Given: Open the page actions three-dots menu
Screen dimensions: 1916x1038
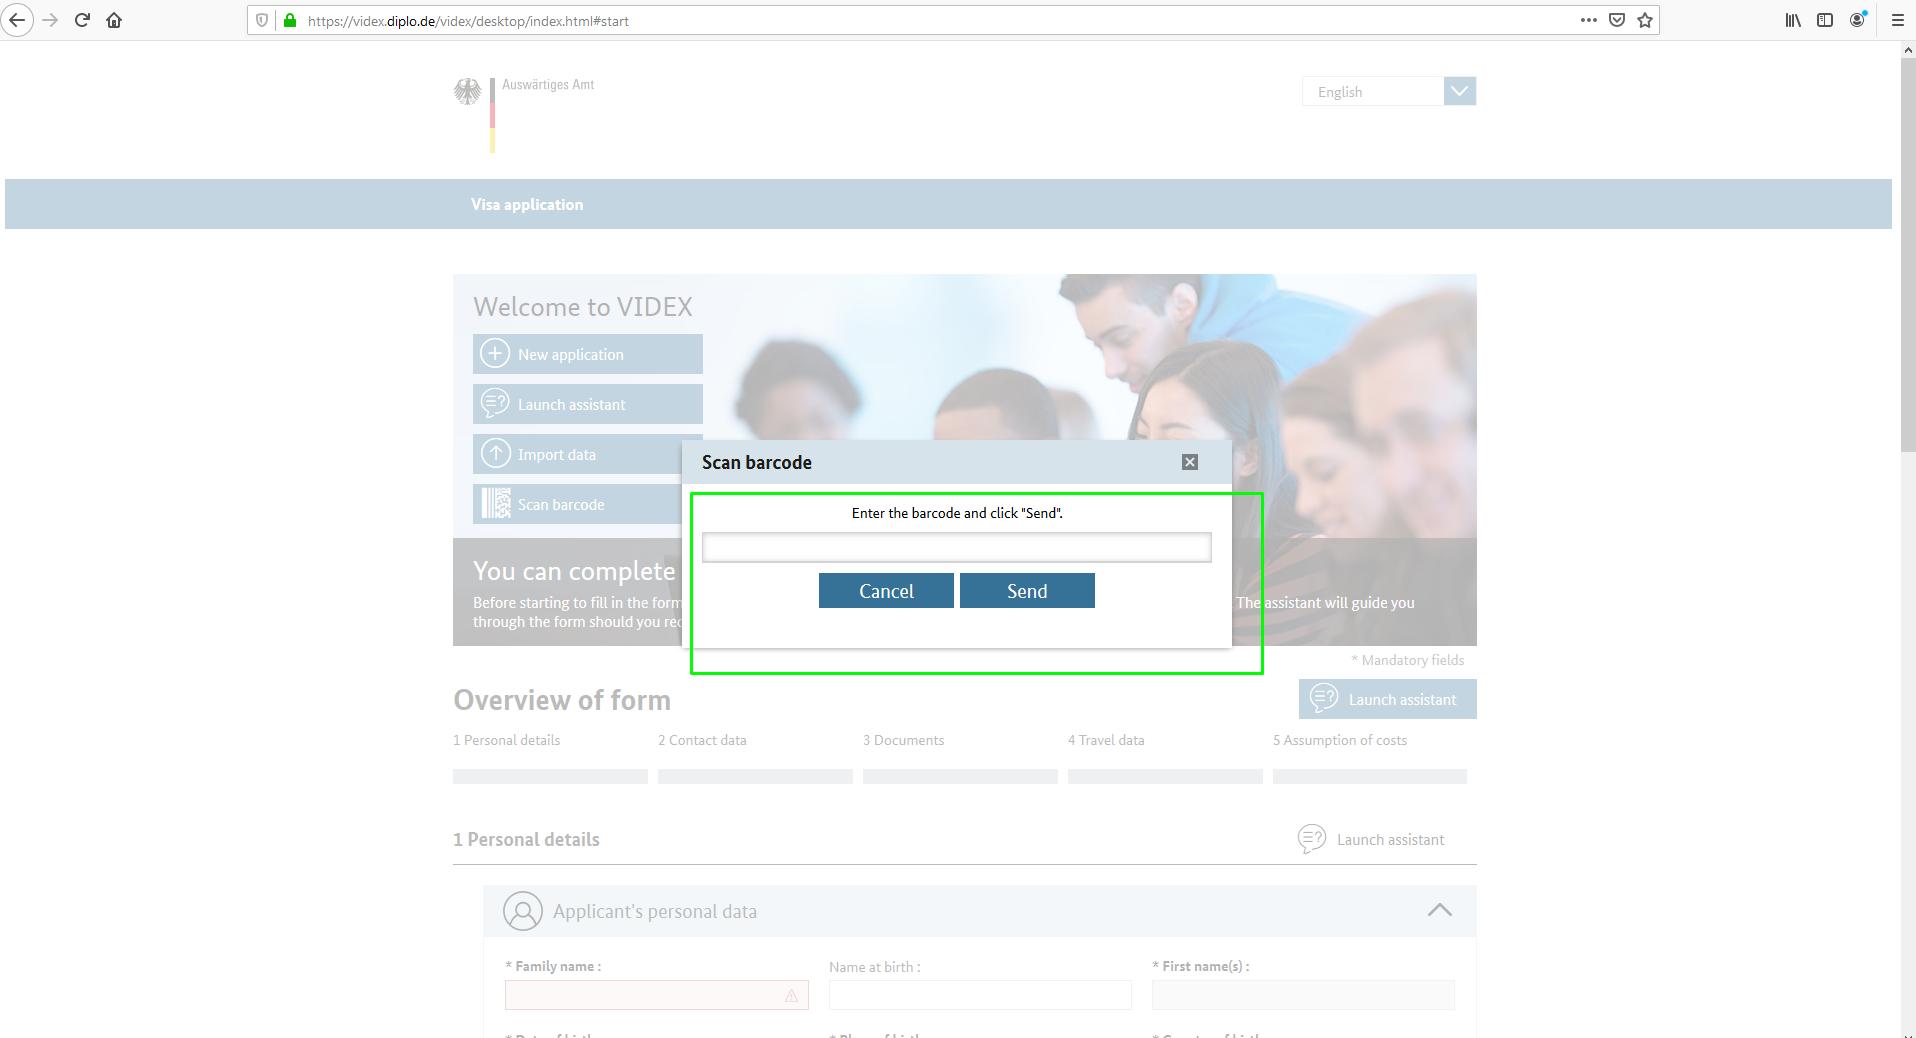Looking at the screenshot, I should [x=1588, y=20].
